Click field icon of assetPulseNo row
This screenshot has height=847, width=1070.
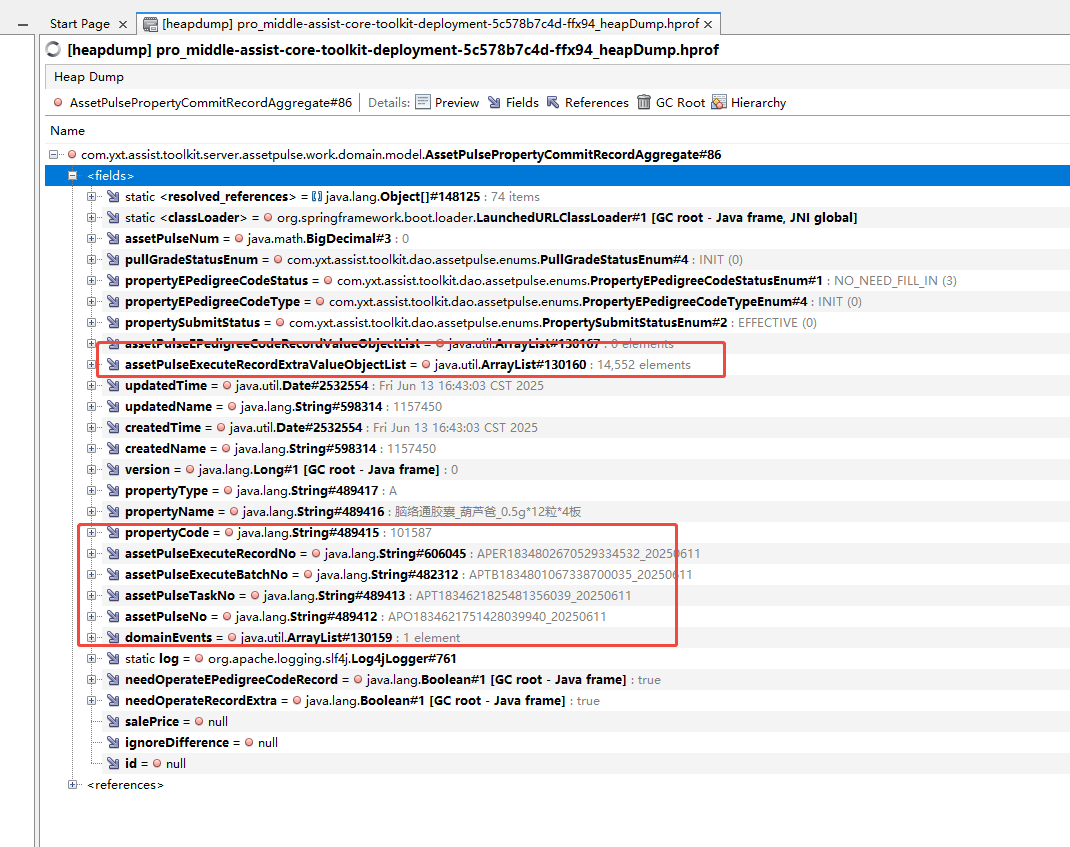coord(113,616)
